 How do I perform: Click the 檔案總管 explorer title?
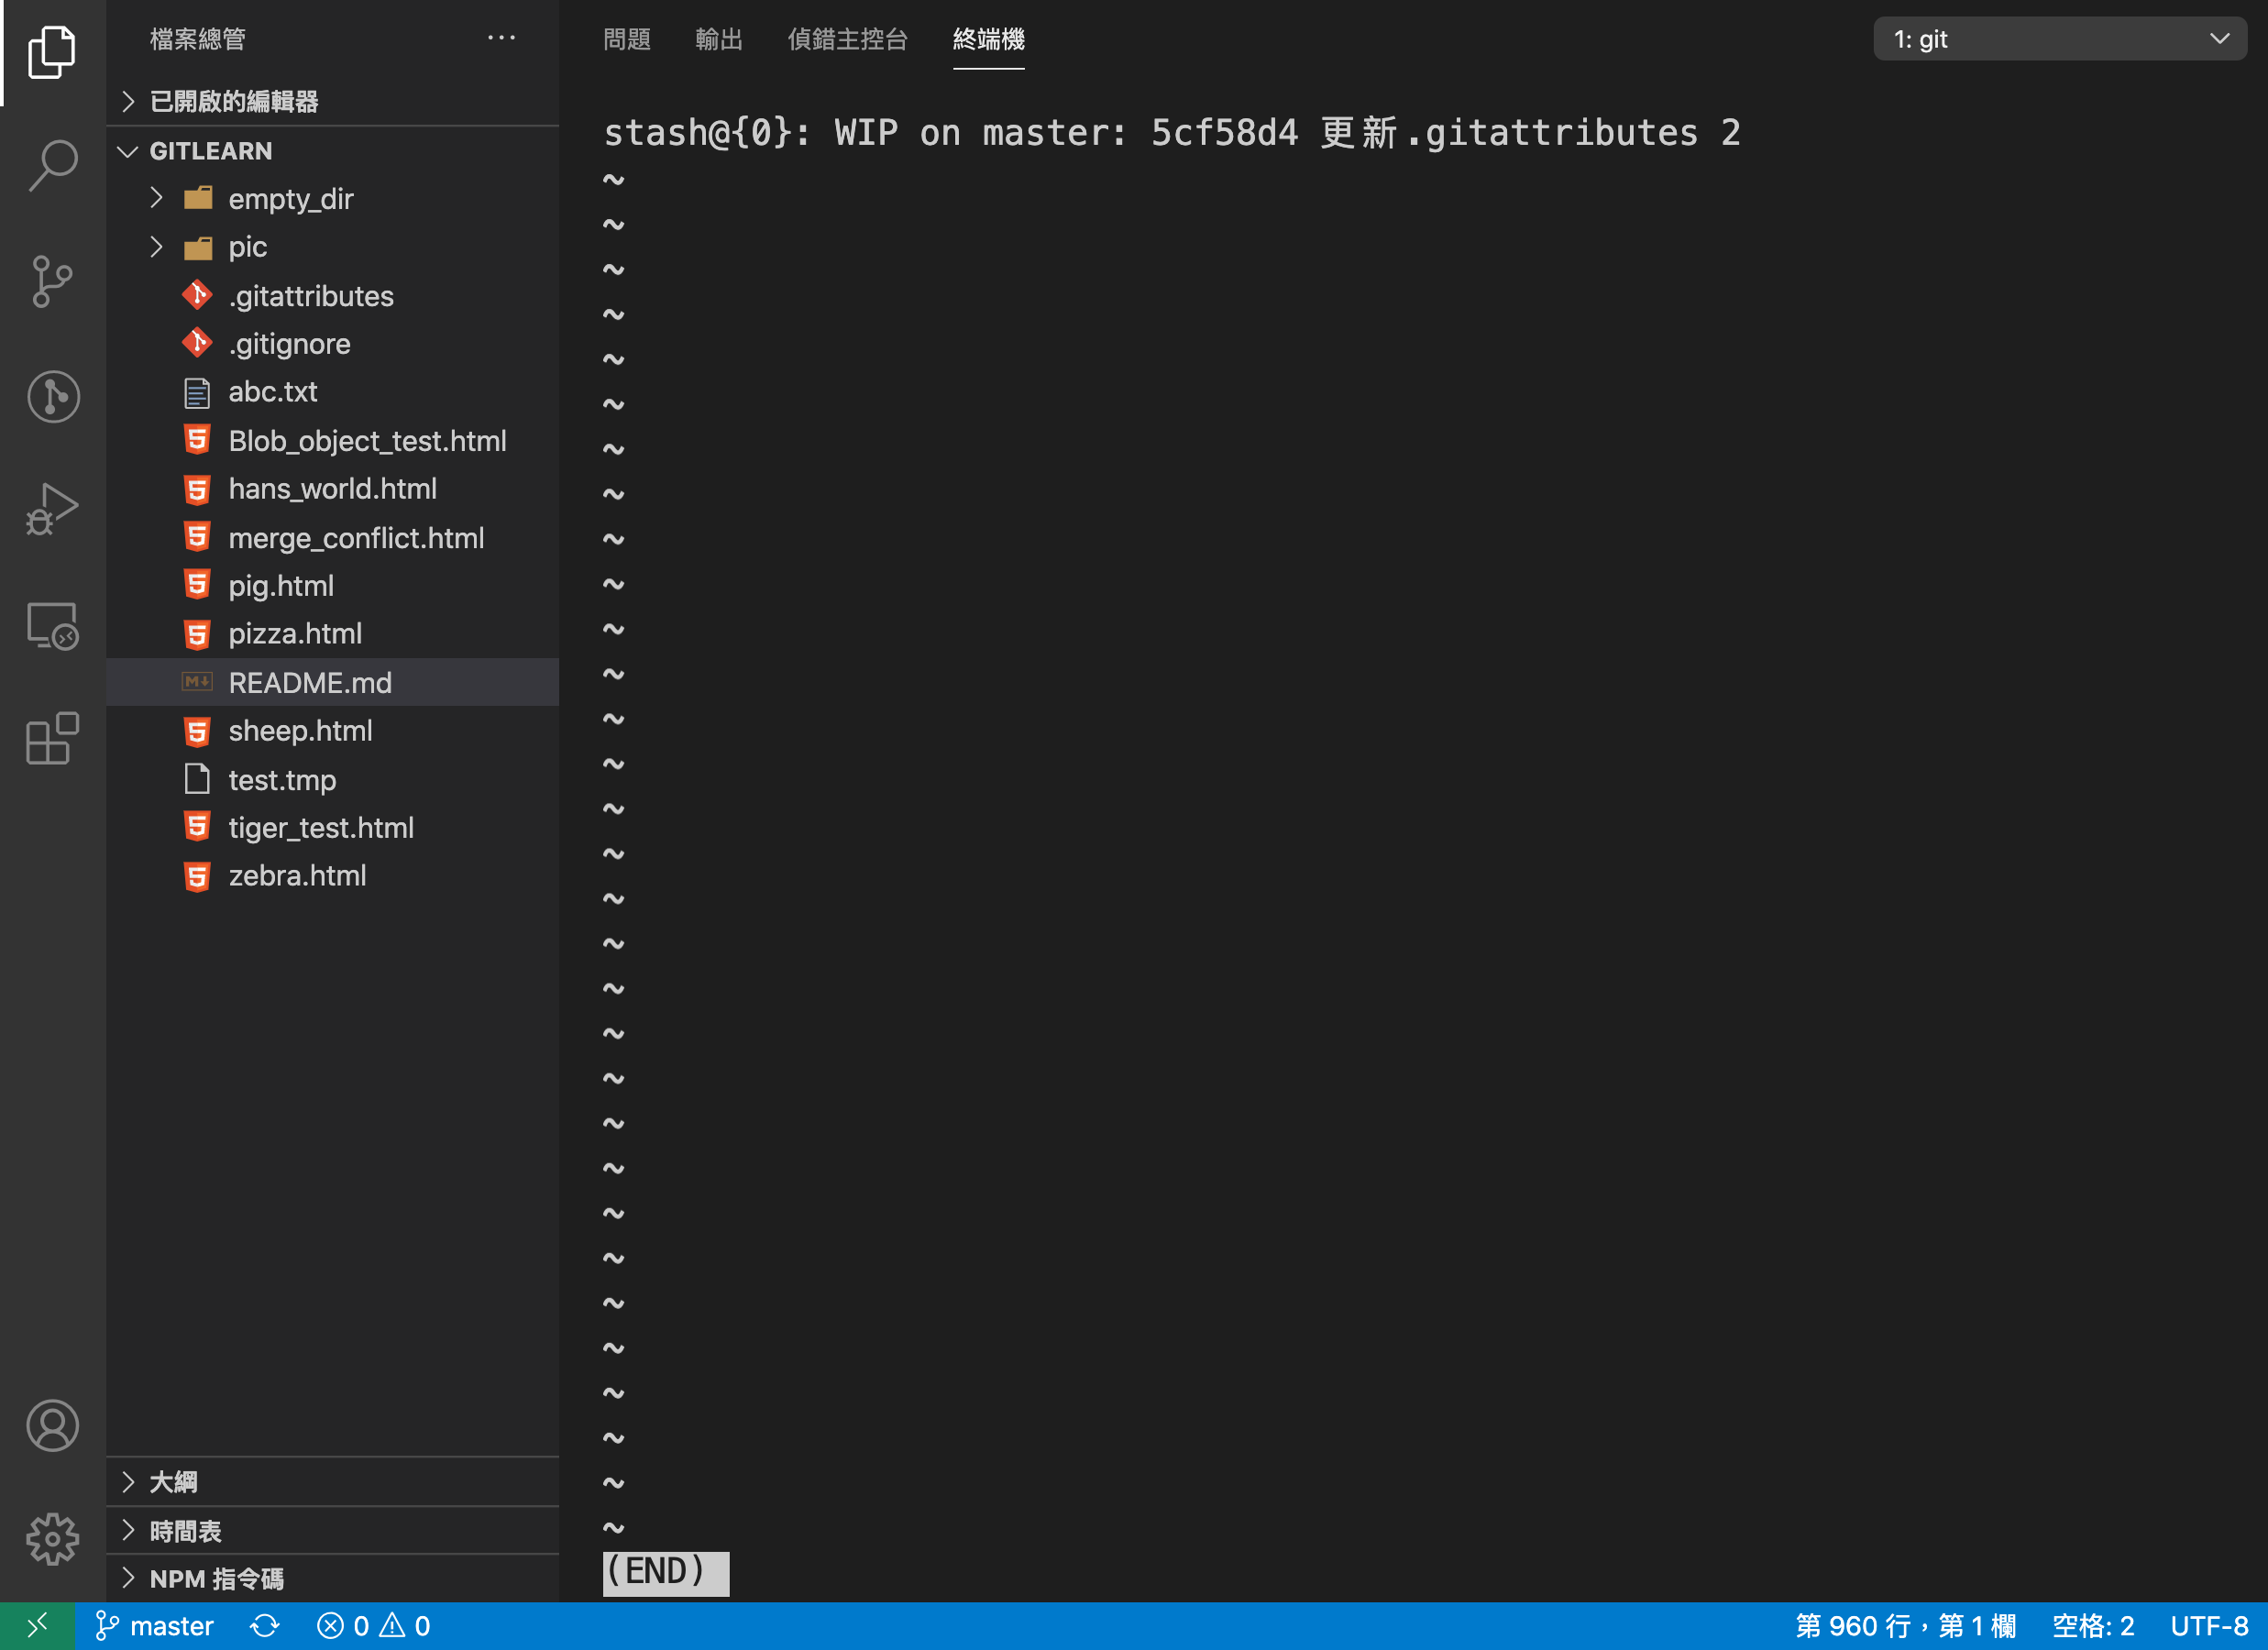pyautogui.click(x=198, y=39)
